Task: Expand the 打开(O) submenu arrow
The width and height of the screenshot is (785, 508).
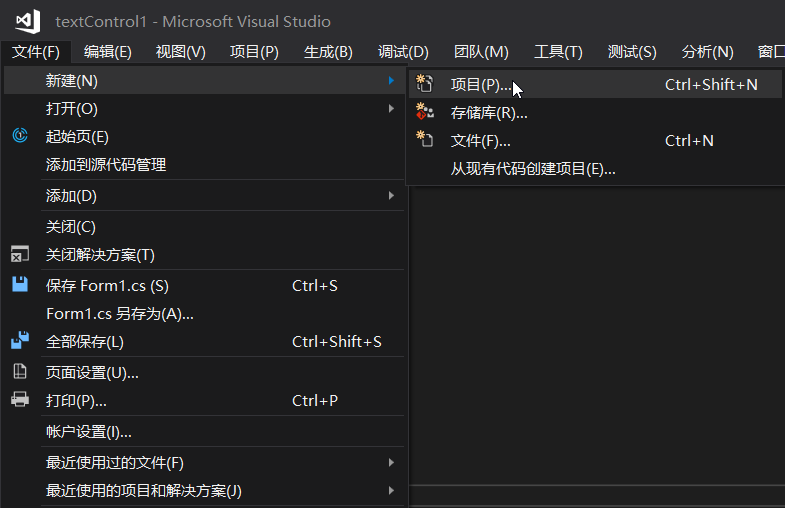Action: [391, 108]
